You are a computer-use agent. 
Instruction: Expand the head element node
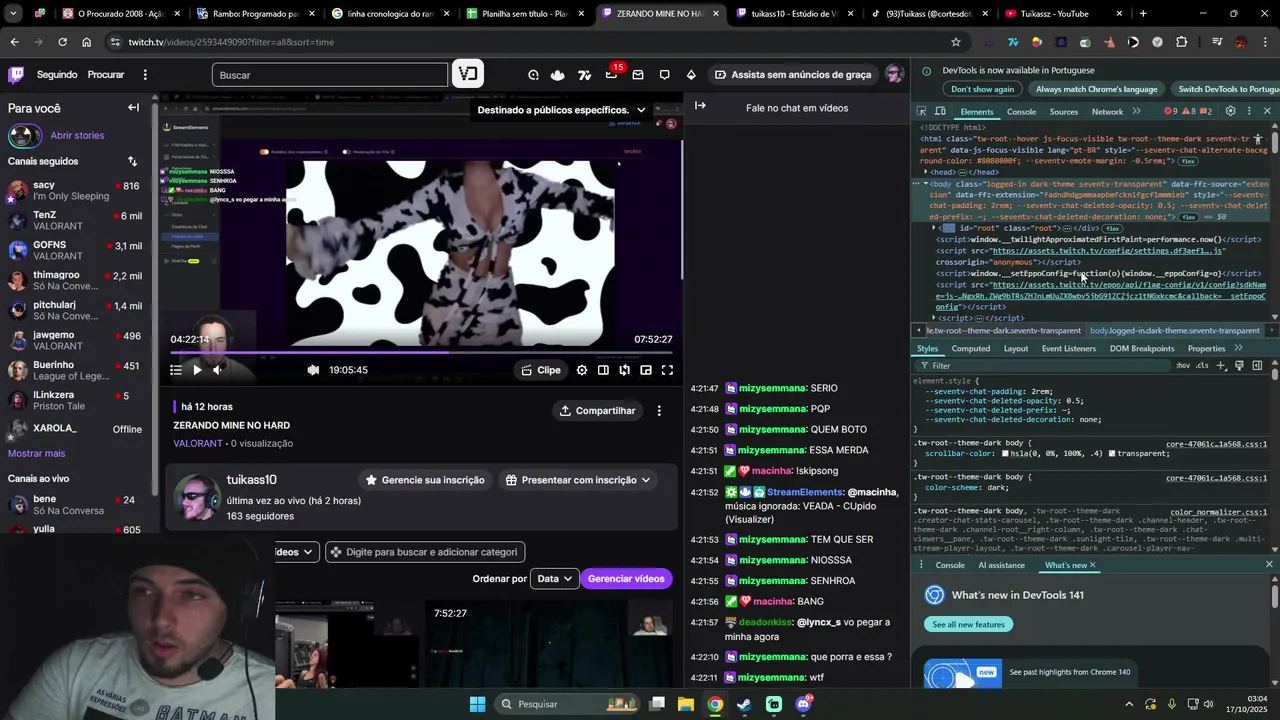click(926, 172)
